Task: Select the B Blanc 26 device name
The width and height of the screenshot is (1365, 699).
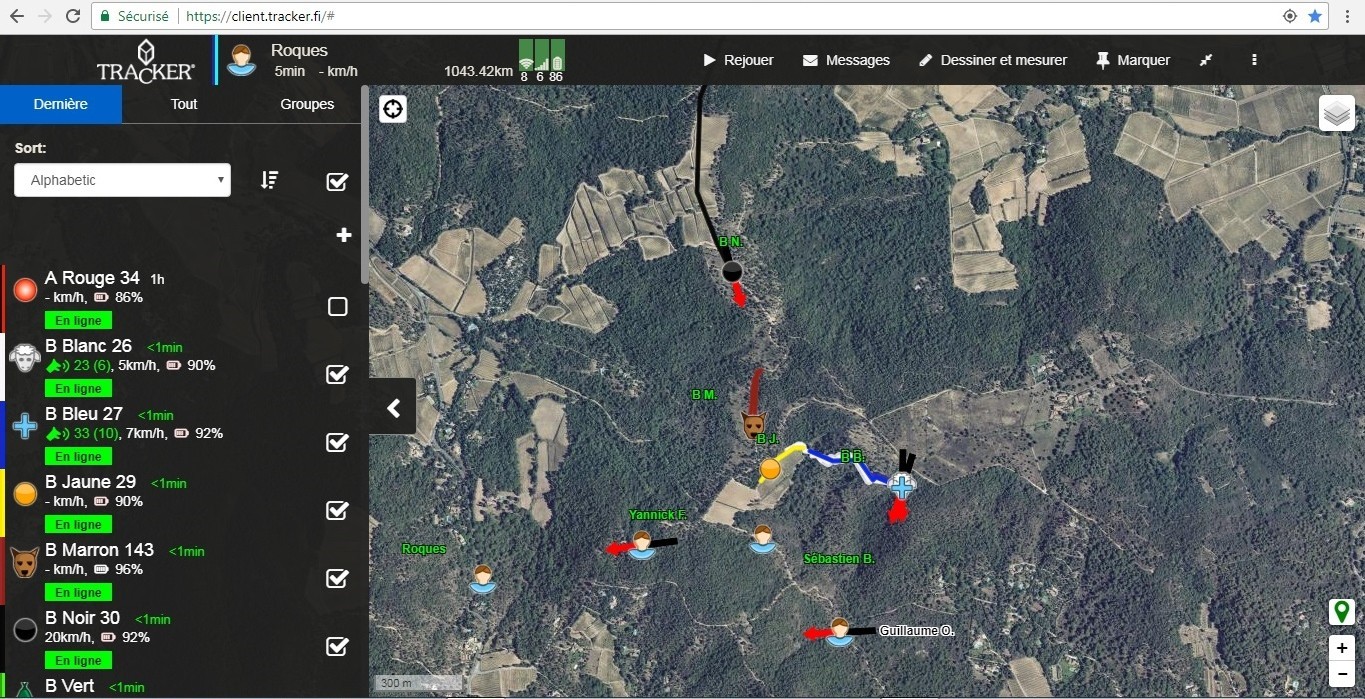Action: (88, 346)
